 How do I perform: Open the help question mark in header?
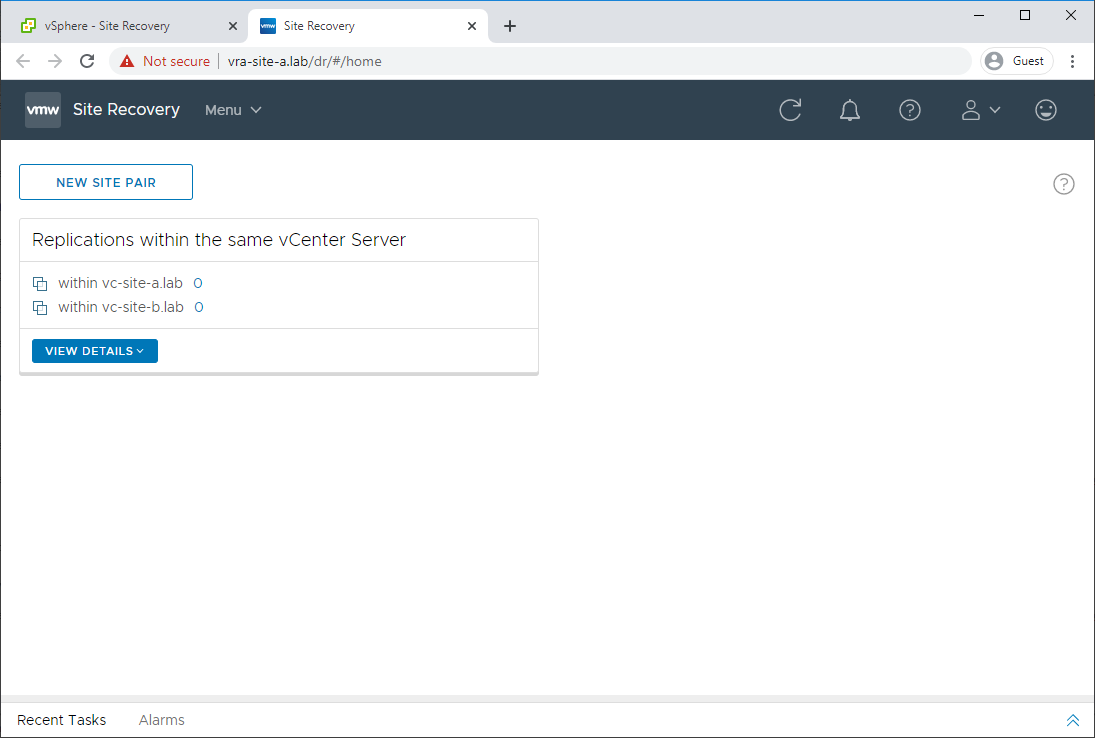click(x=909, y=110)
